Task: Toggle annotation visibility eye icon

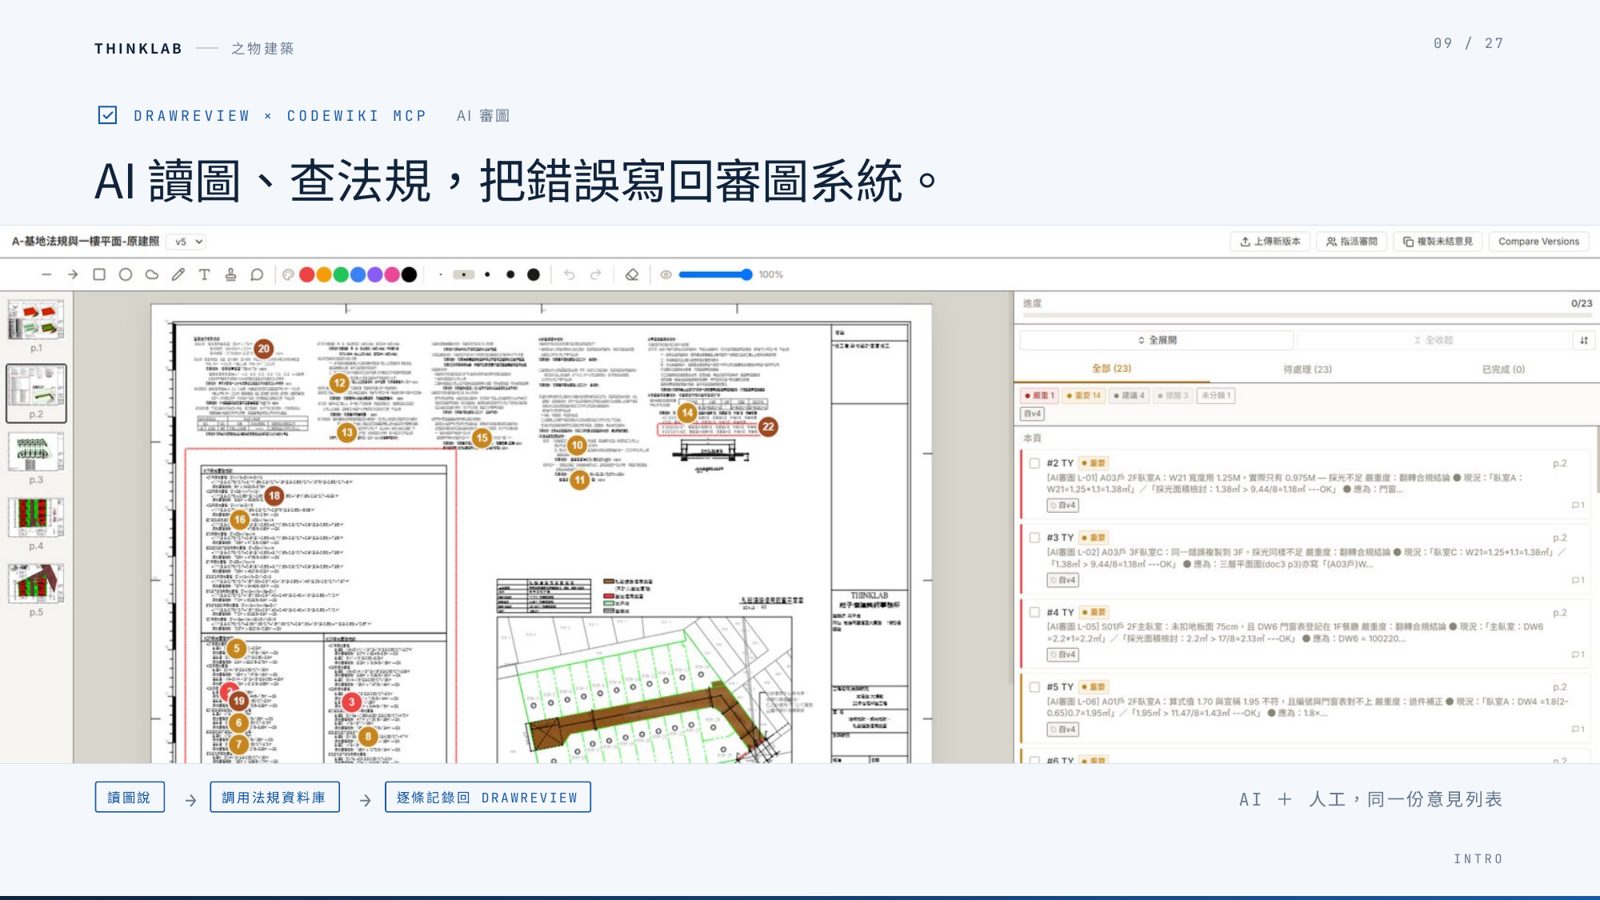Action: [666, 274]
